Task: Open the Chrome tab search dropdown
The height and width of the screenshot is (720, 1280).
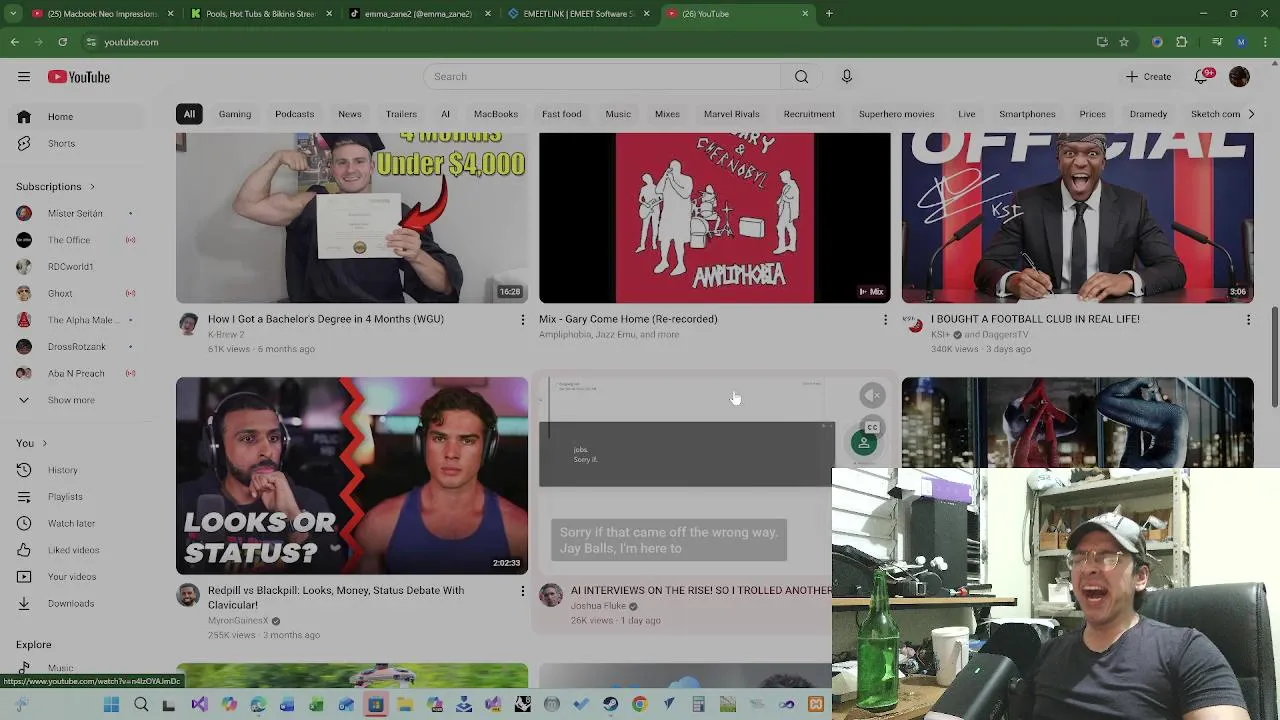Action: point(13,14)
